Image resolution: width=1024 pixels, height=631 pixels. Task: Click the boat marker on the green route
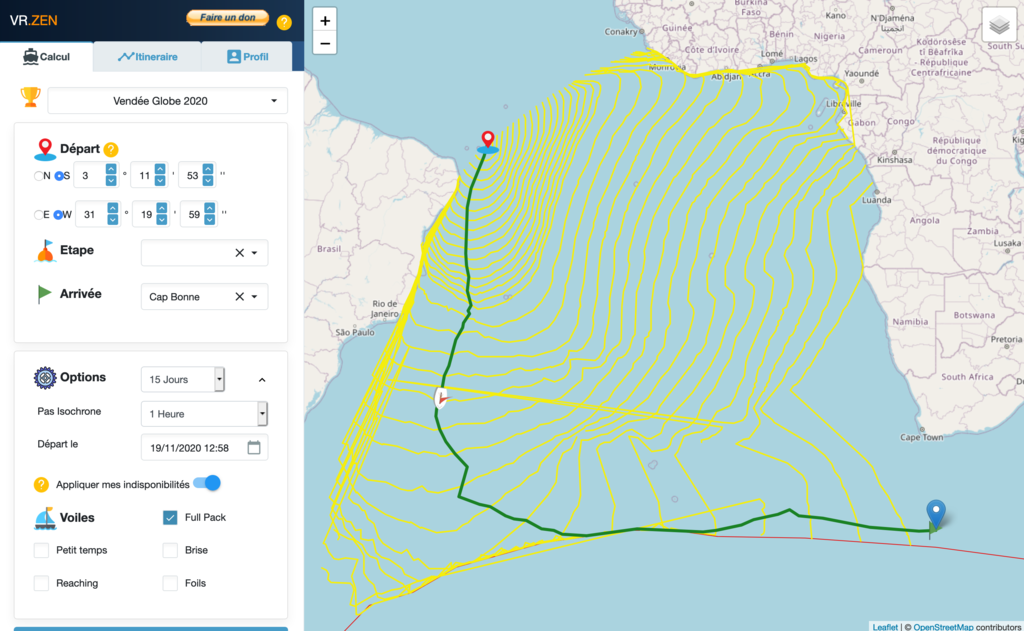[441, 398]
